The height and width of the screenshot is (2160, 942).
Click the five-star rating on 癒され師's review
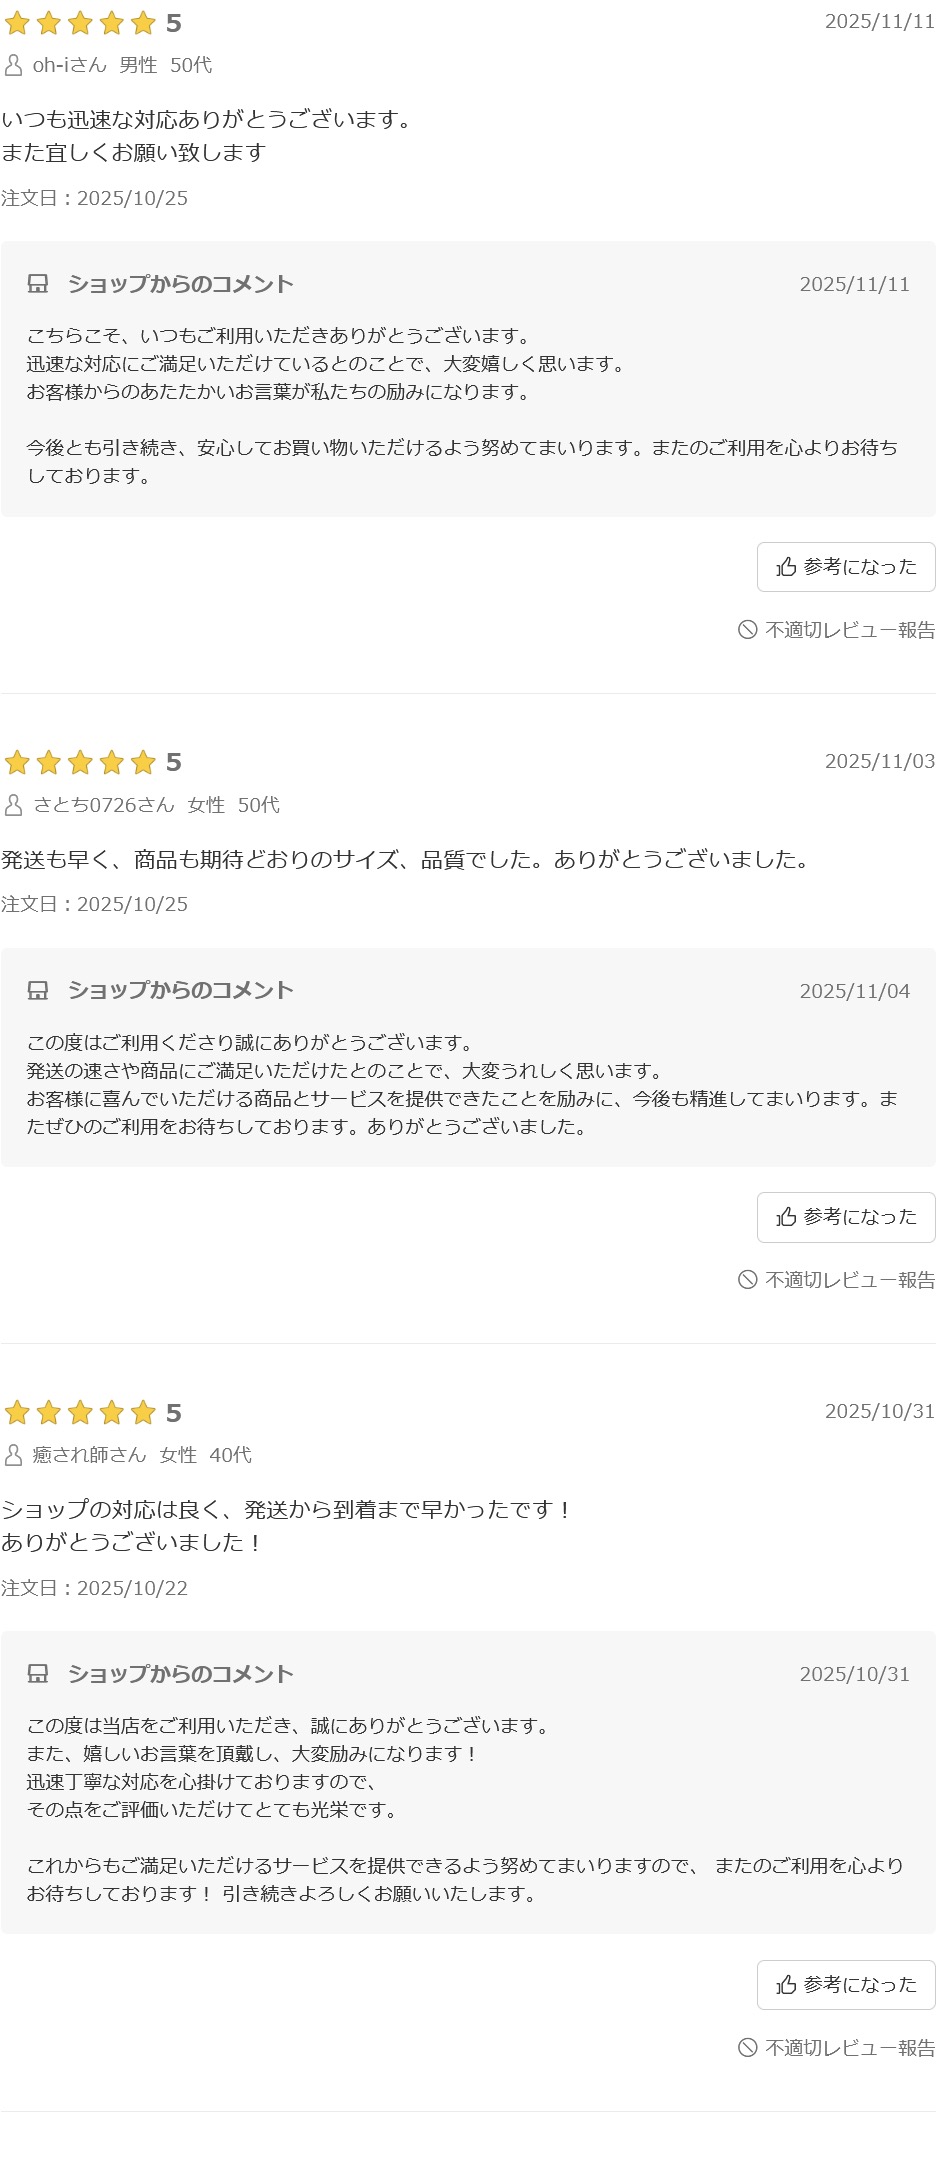click(80, 1412)
